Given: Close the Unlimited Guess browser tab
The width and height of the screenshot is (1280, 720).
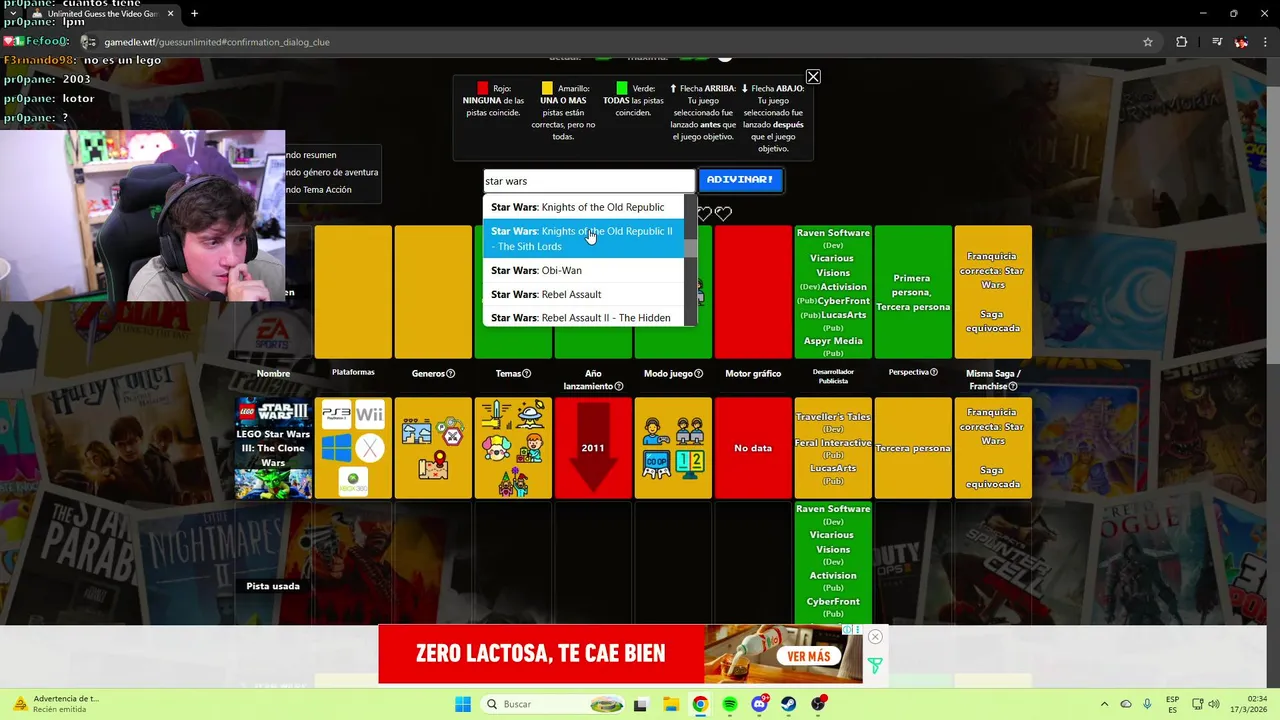Looking at the screenshot, I should click(170, 14).
